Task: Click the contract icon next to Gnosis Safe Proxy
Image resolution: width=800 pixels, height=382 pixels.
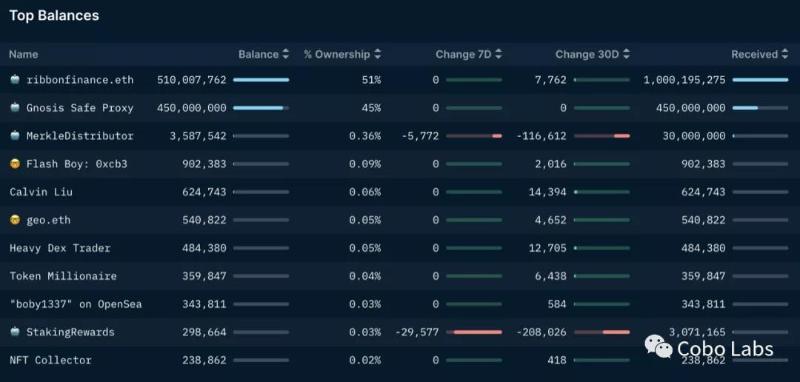Action: click(x=15, y=108)
